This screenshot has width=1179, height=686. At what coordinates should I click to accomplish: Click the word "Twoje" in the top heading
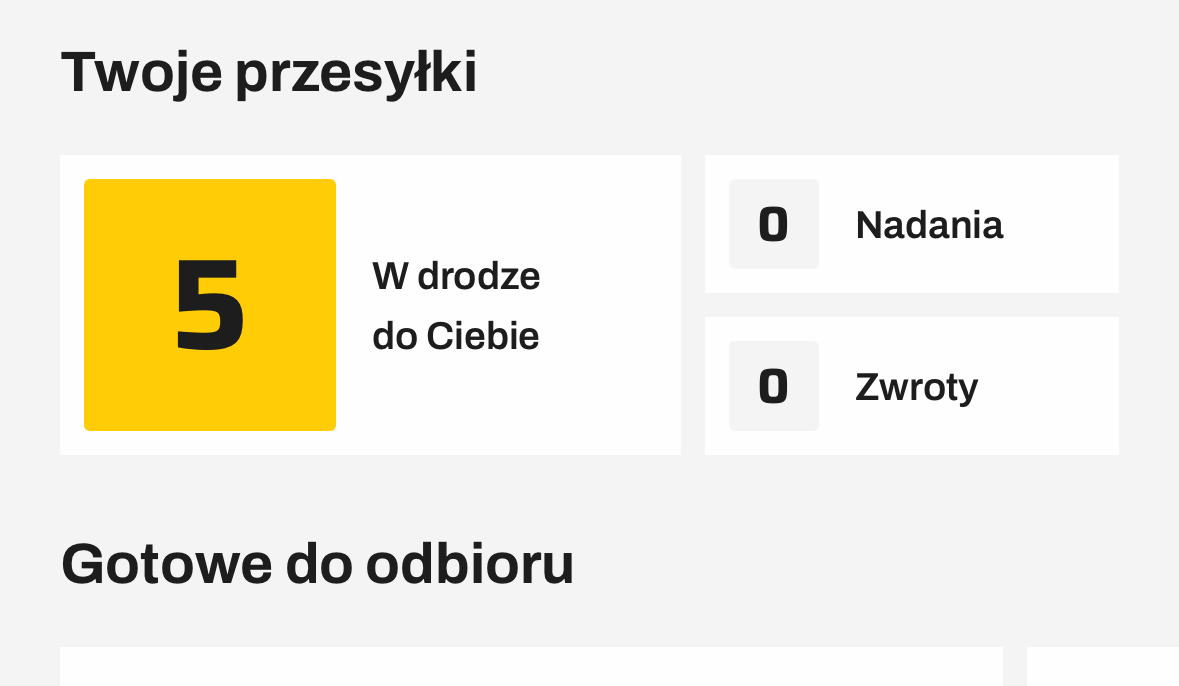[141, 72]
